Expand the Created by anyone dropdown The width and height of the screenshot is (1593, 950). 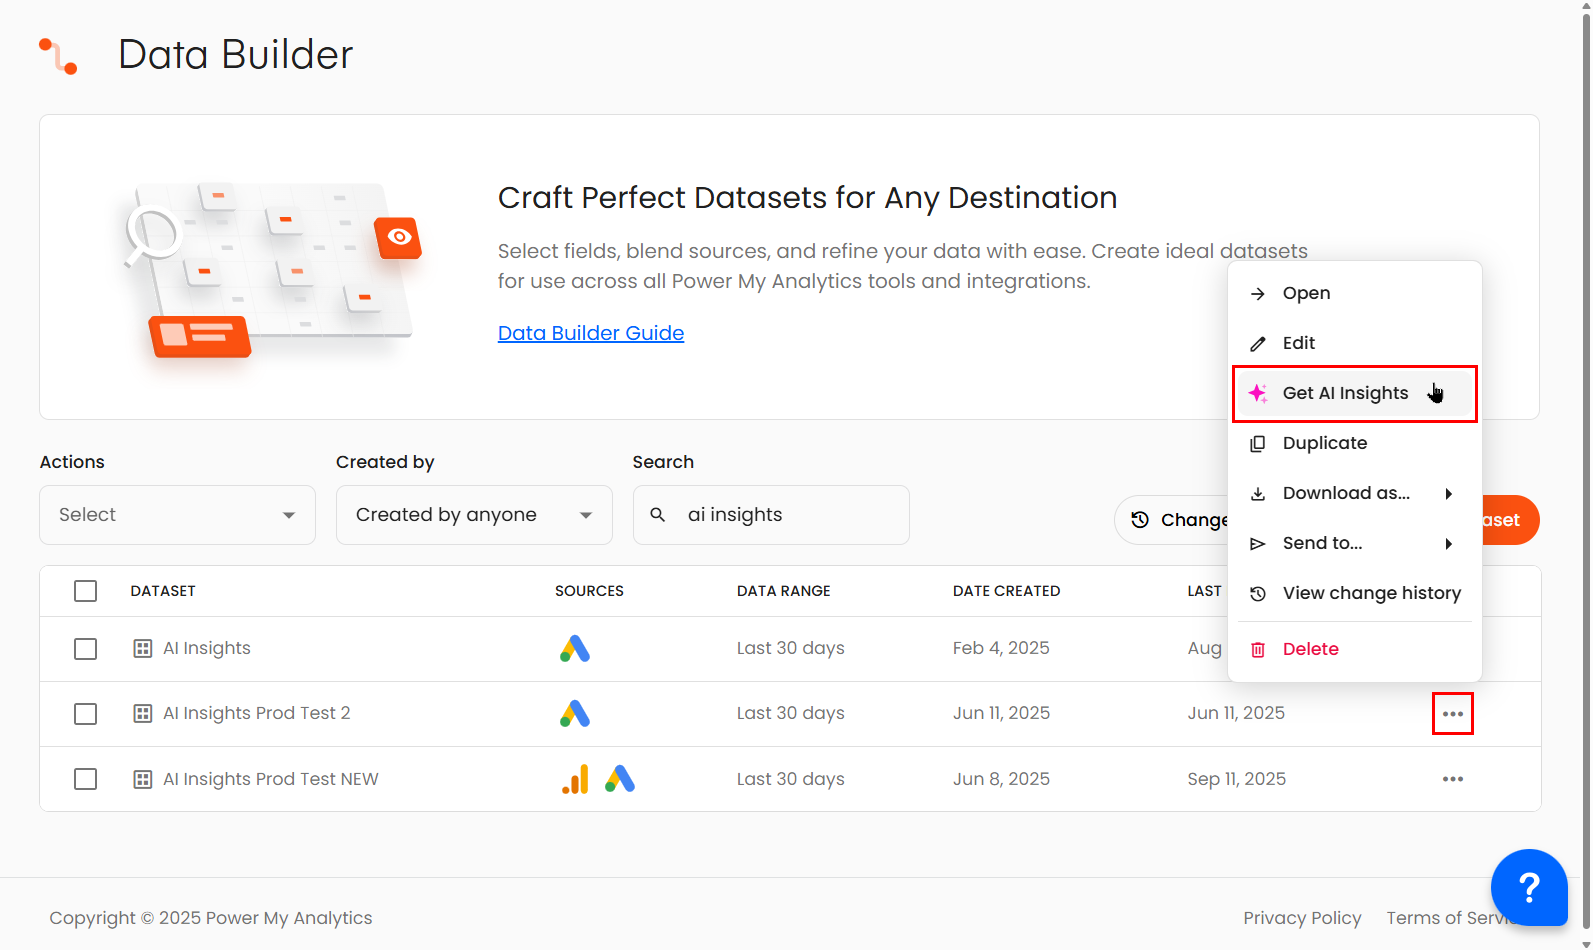coord(474,515)
